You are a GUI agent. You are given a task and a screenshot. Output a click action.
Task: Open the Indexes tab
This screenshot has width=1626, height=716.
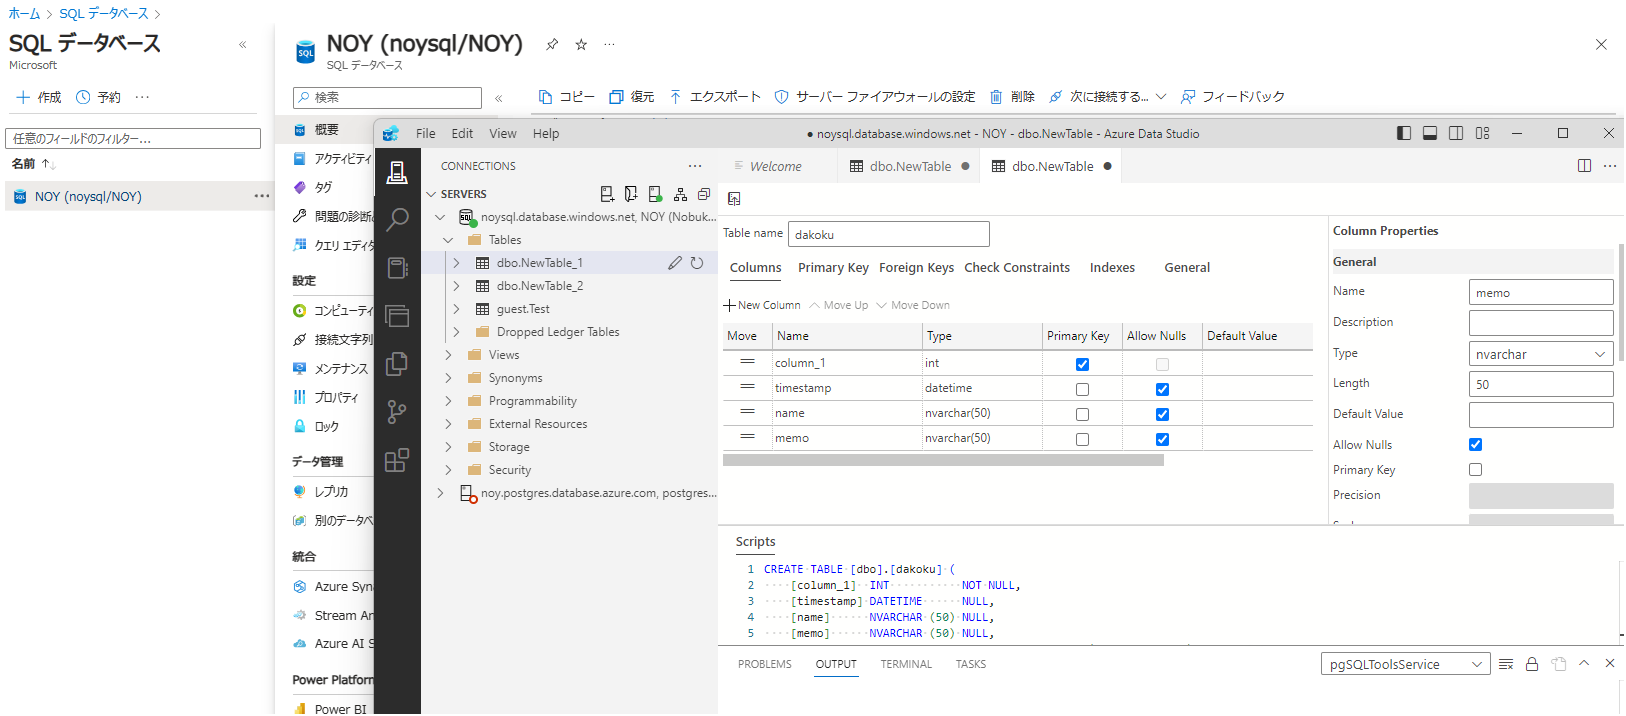tap(1112, 267)
